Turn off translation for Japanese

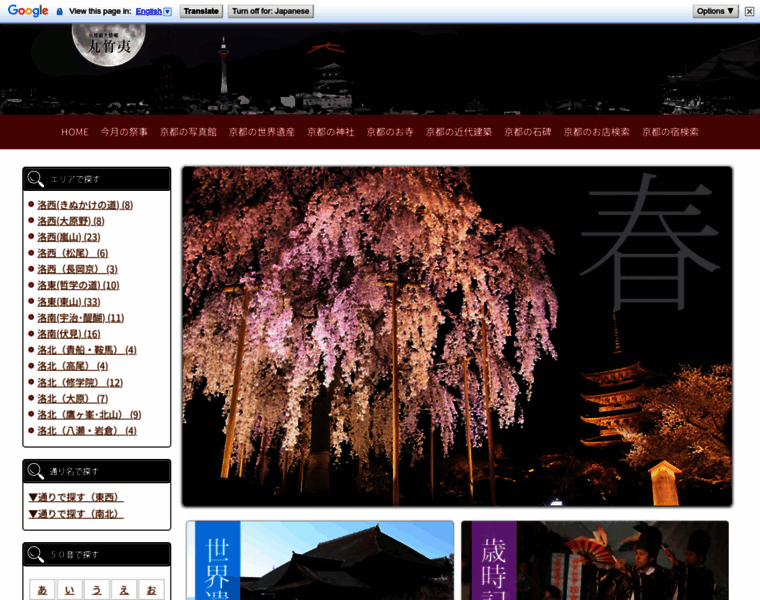pos(270,11)
